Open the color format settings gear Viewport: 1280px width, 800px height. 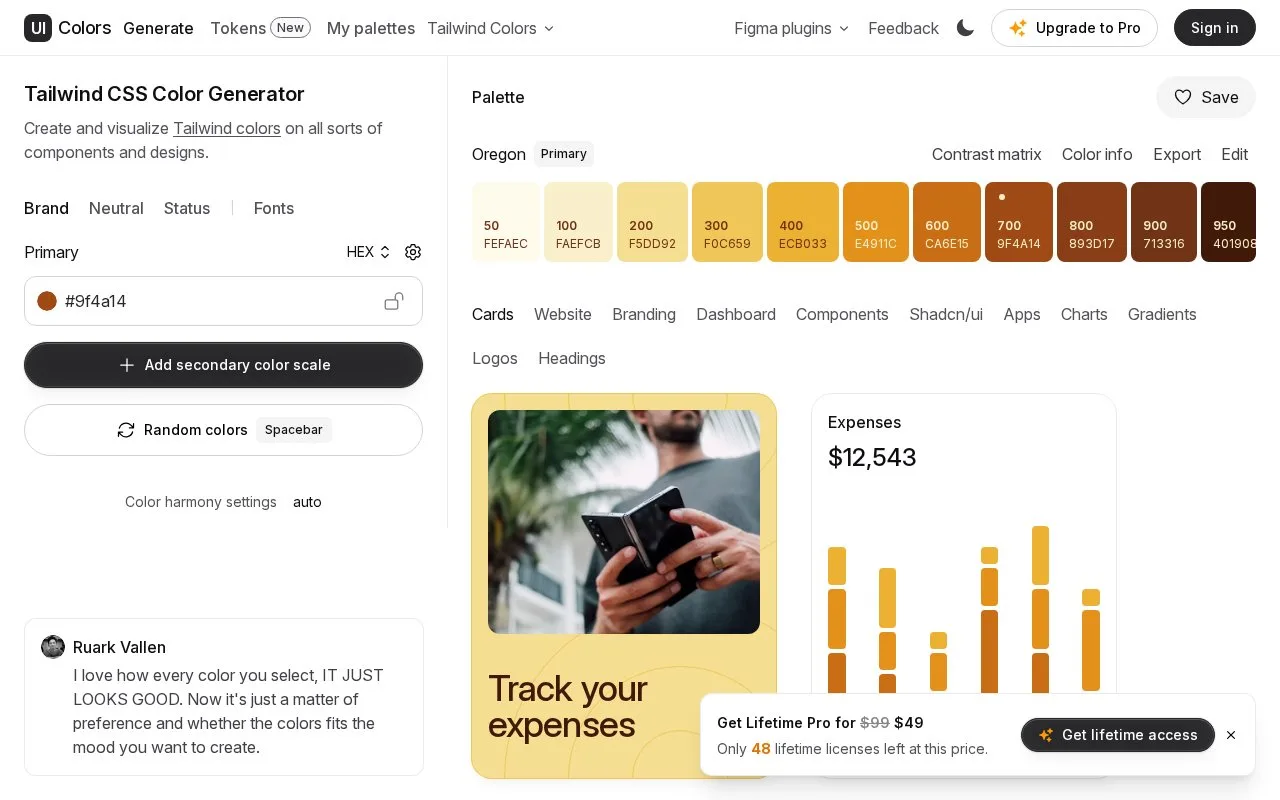pos(413,252)
